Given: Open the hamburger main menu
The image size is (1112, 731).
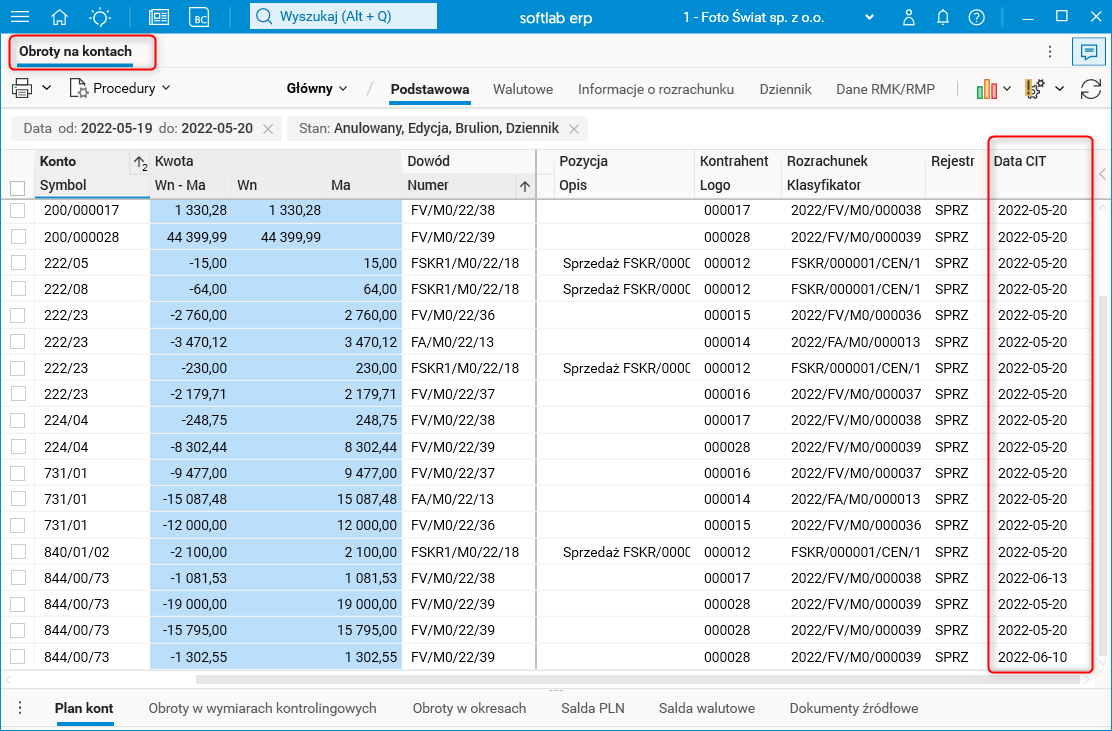Looking at the screenshot, I should (19, 17).
